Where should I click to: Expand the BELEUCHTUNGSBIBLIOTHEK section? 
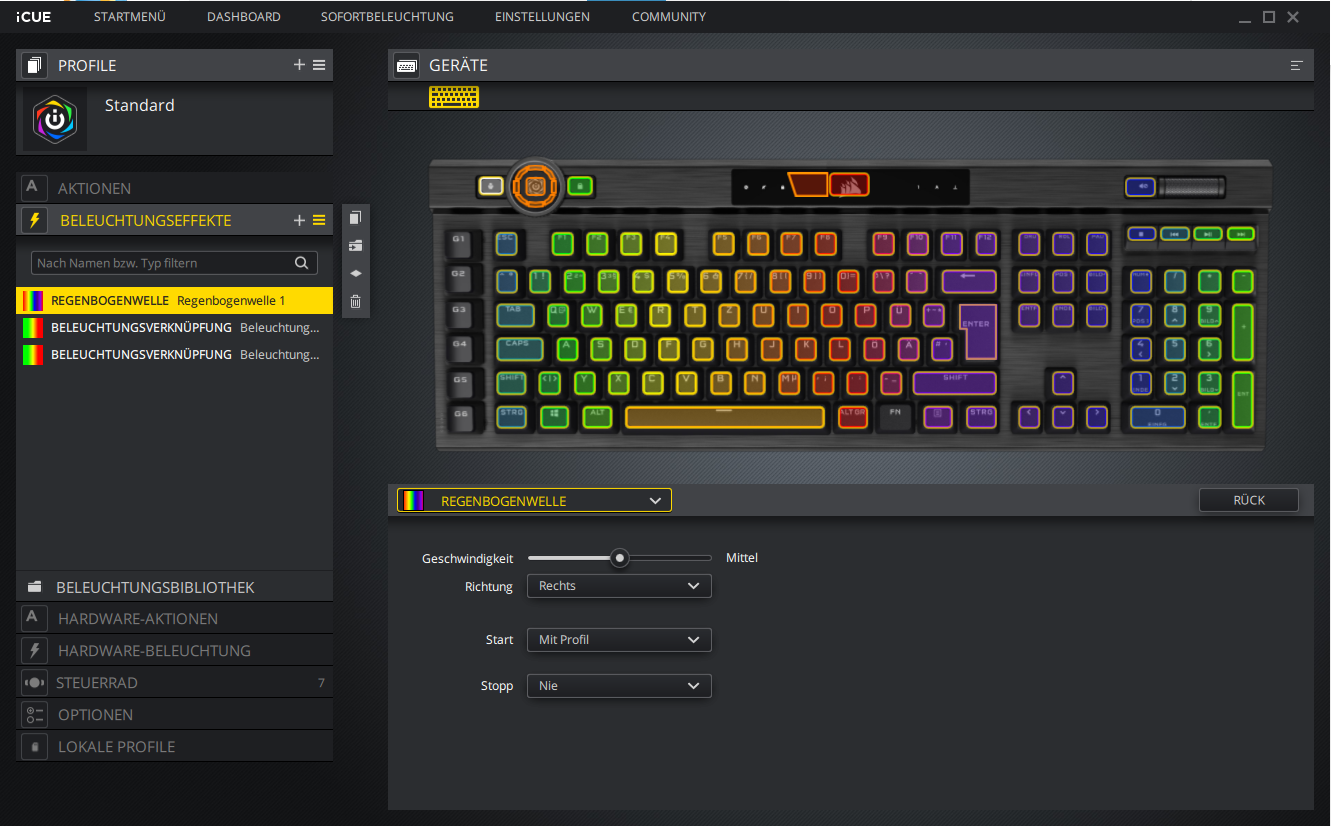[174, 587]
